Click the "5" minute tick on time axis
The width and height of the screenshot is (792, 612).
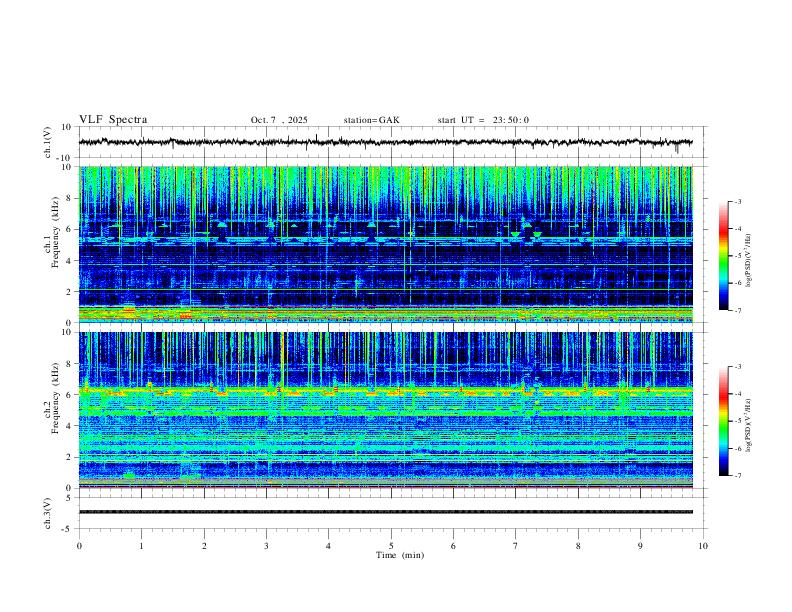click(x=391, y=546)
